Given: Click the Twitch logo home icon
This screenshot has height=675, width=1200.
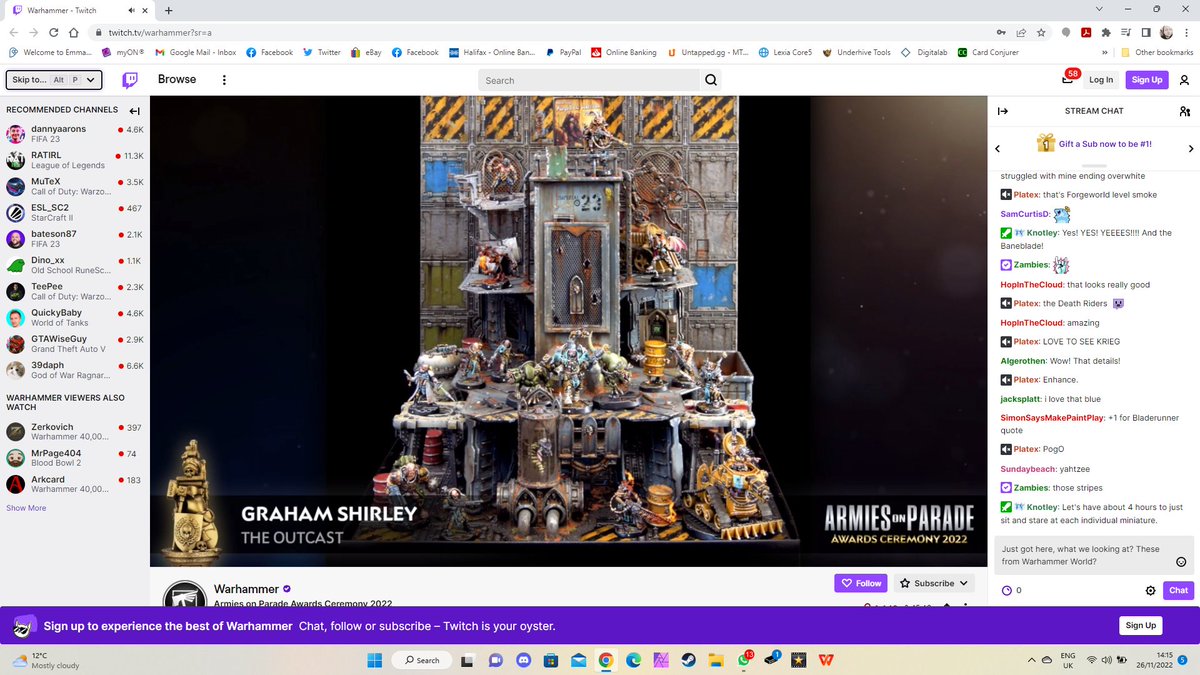Looking at the screenshot, I should pyautogui.click(x=131, y=80).
